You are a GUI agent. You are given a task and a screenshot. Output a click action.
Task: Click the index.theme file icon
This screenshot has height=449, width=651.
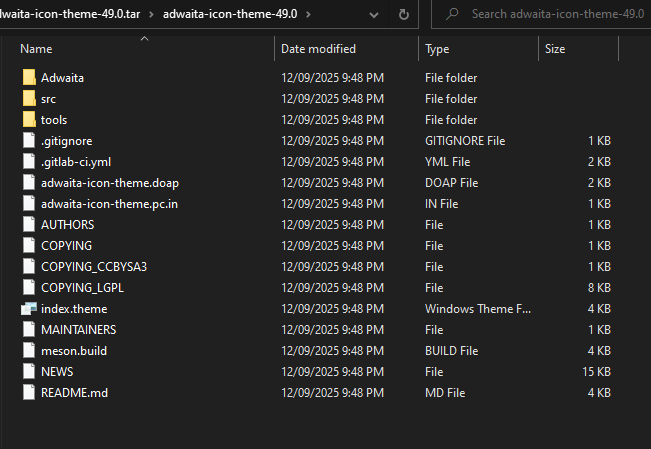coord(28,309)
